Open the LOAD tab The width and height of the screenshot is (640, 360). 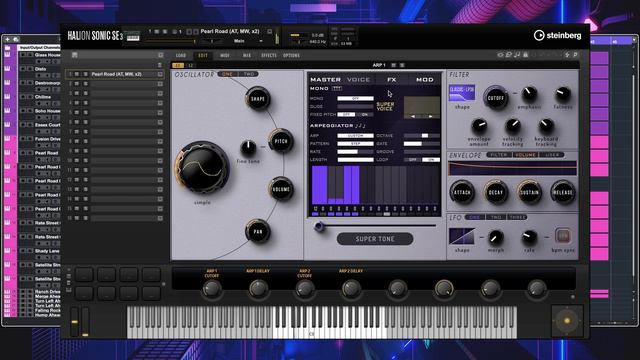coord(181,55)
